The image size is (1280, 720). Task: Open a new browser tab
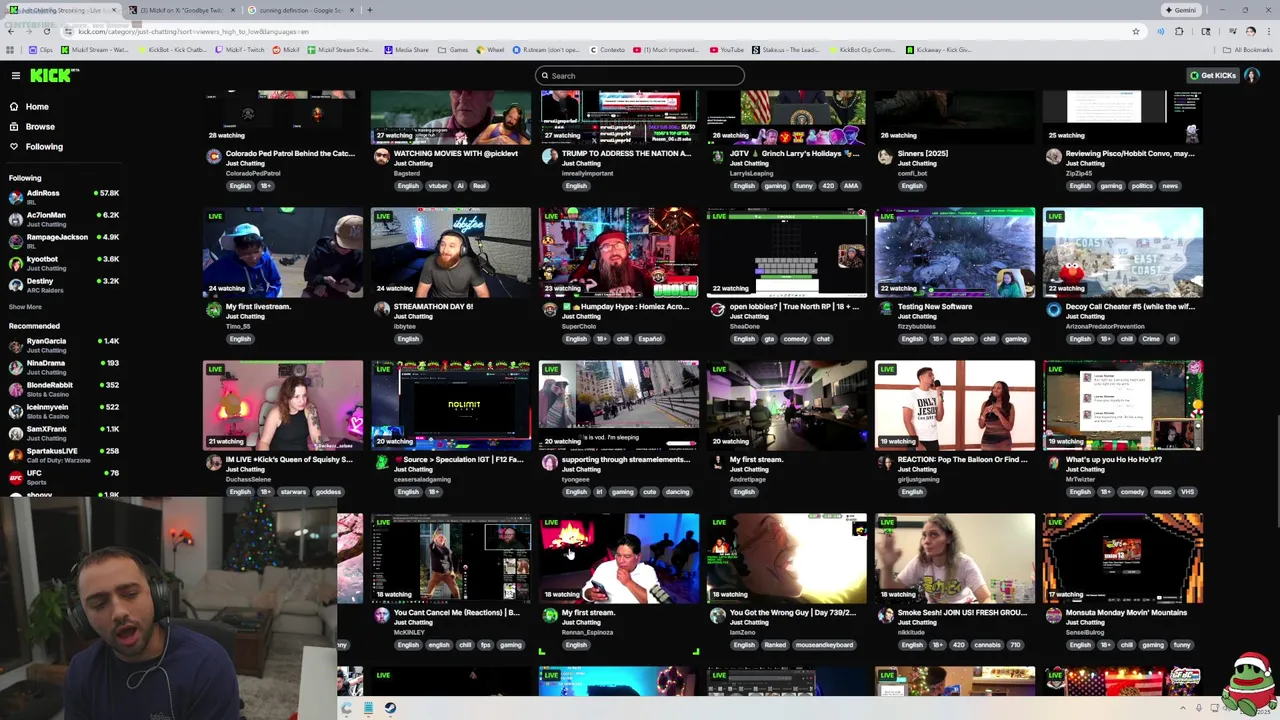369,10
